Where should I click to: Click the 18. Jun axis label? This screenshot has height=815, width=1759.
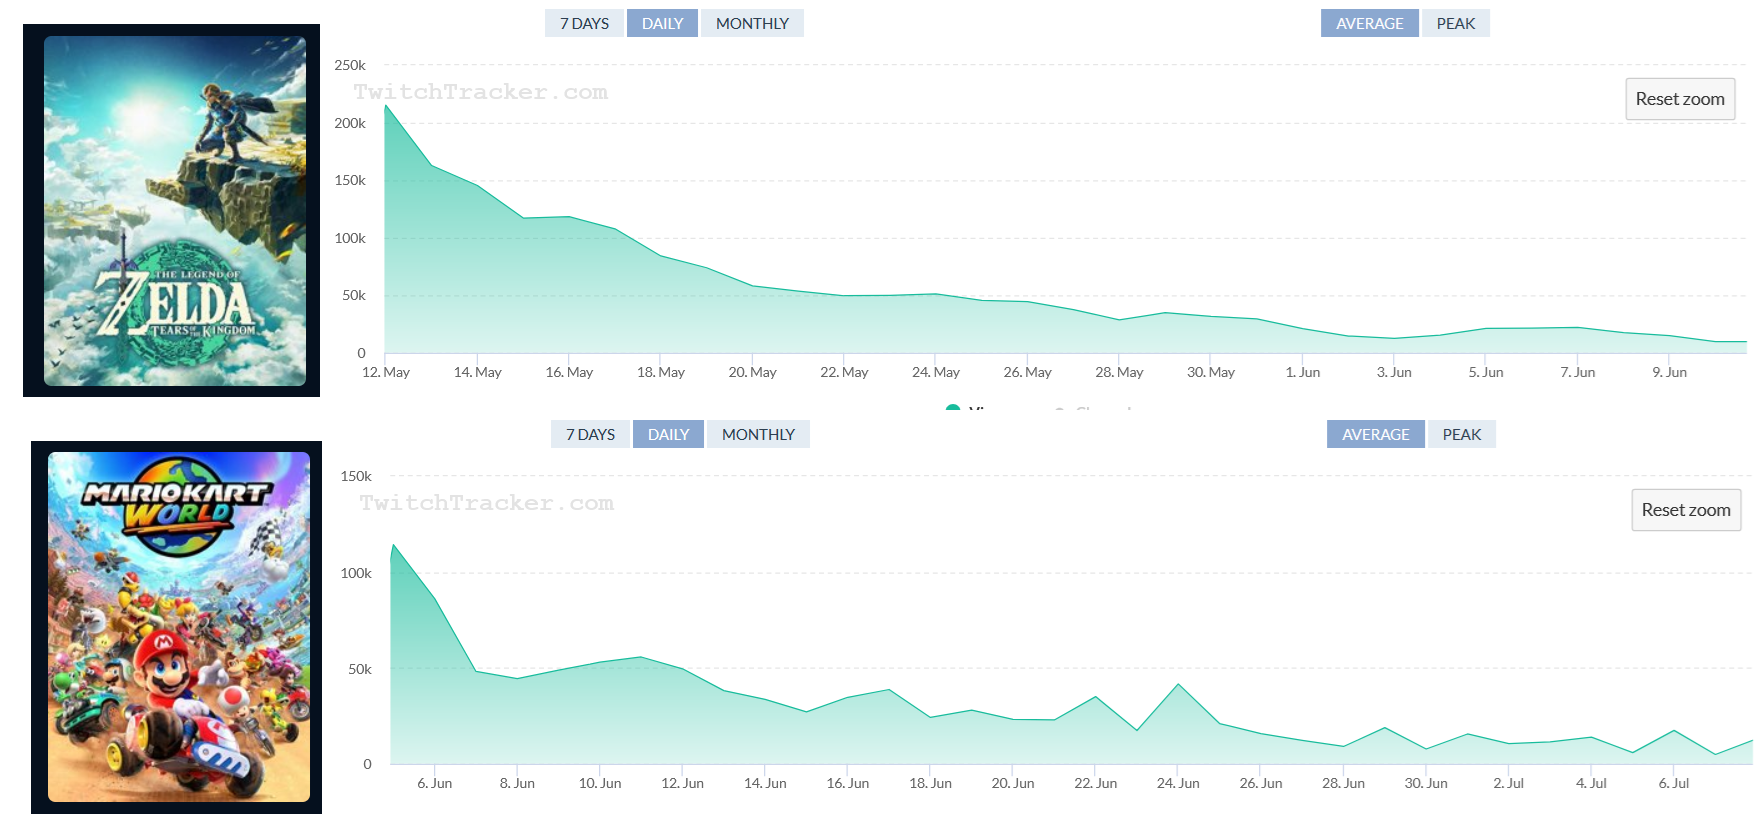[930, 783]
